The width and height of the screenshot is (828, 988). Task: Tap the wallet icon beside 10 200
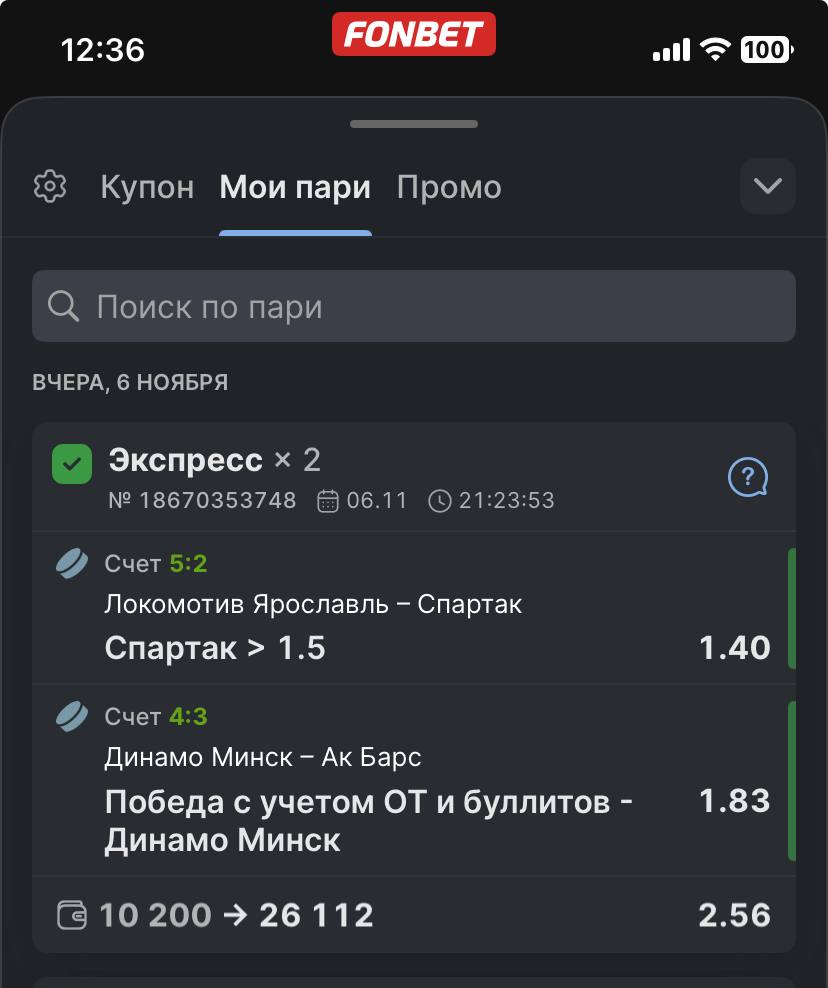(x=72, y=915)
